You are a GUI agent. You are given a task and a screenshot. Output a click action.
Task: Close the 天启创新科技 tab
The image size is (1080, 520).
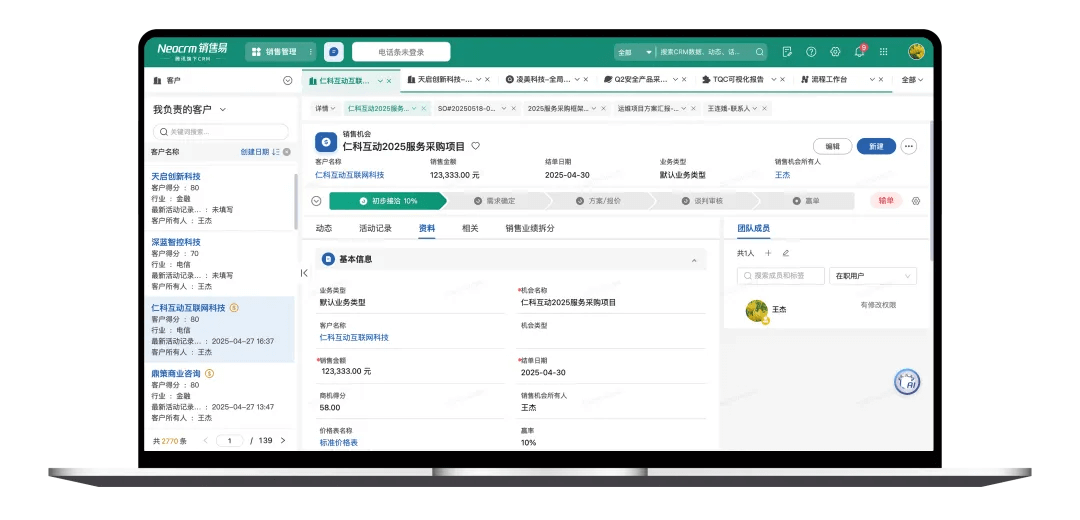tap(488, 79)
